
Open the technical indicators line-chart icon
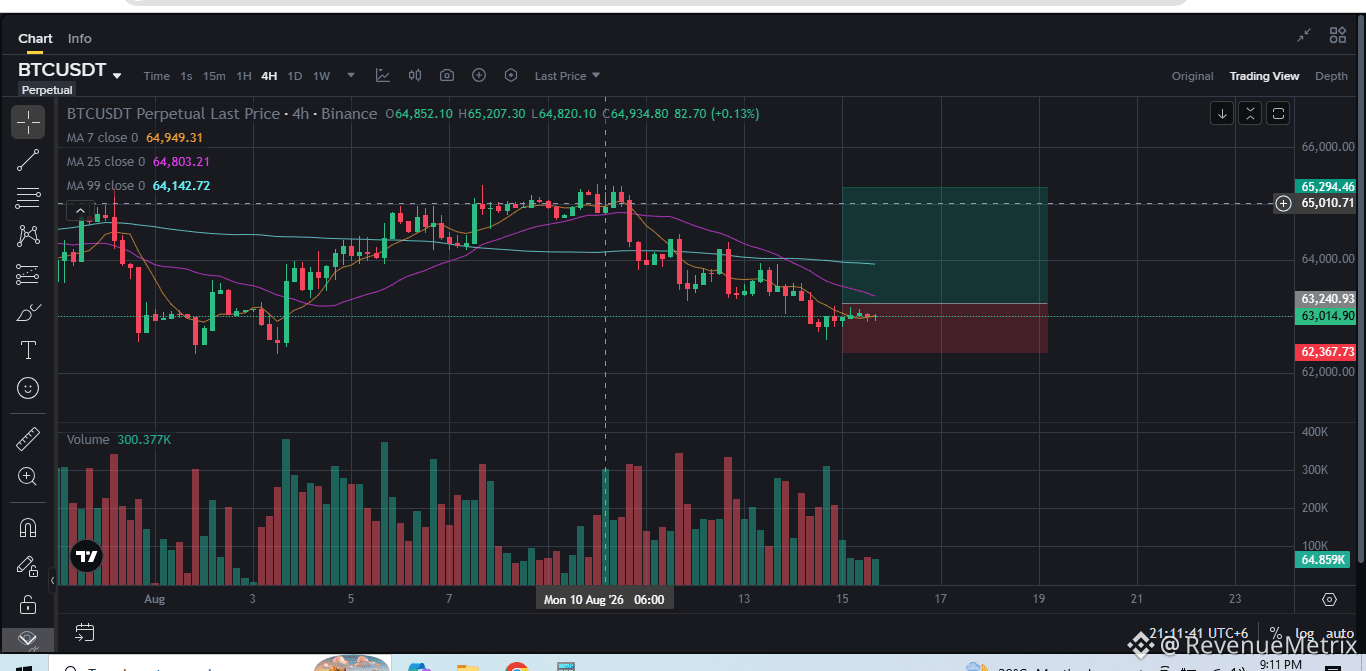(383, 75)
